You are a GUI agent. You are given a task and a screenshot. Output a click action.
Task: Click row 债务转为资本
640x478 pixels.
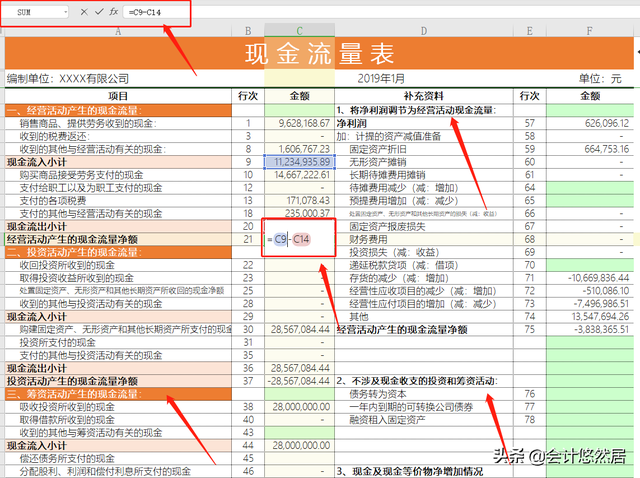[424, 394]
